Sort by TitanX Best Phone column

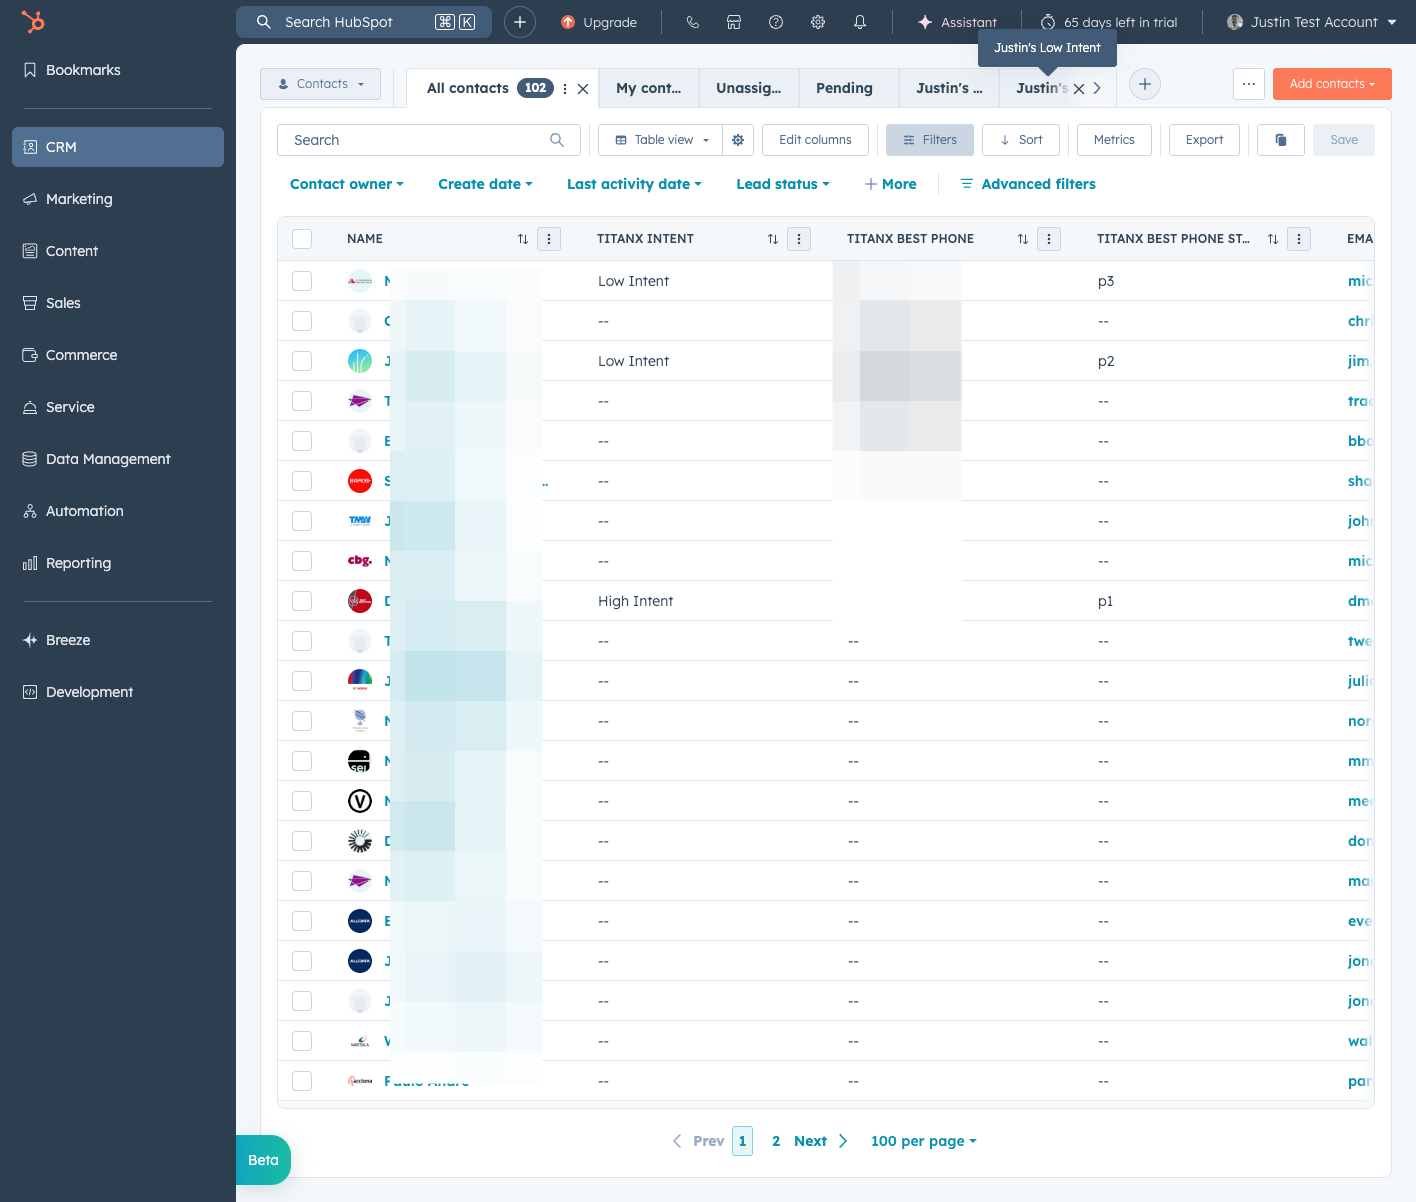pos(1023,239)
